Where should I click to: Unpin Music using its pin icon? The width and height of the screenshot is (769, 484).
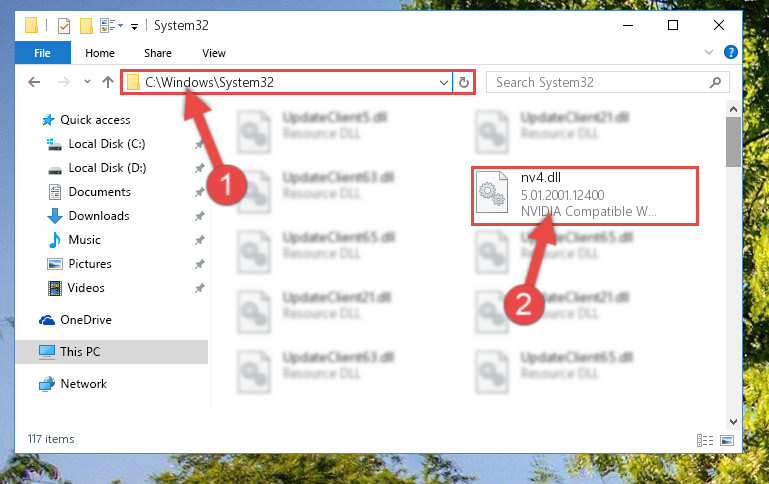(199, 240)
